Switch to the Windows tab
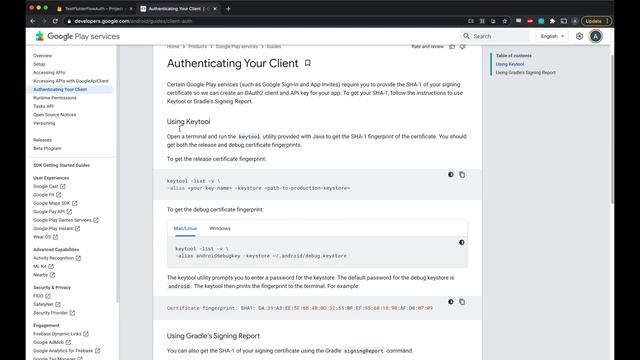The image size is (640, 360). 220,228
